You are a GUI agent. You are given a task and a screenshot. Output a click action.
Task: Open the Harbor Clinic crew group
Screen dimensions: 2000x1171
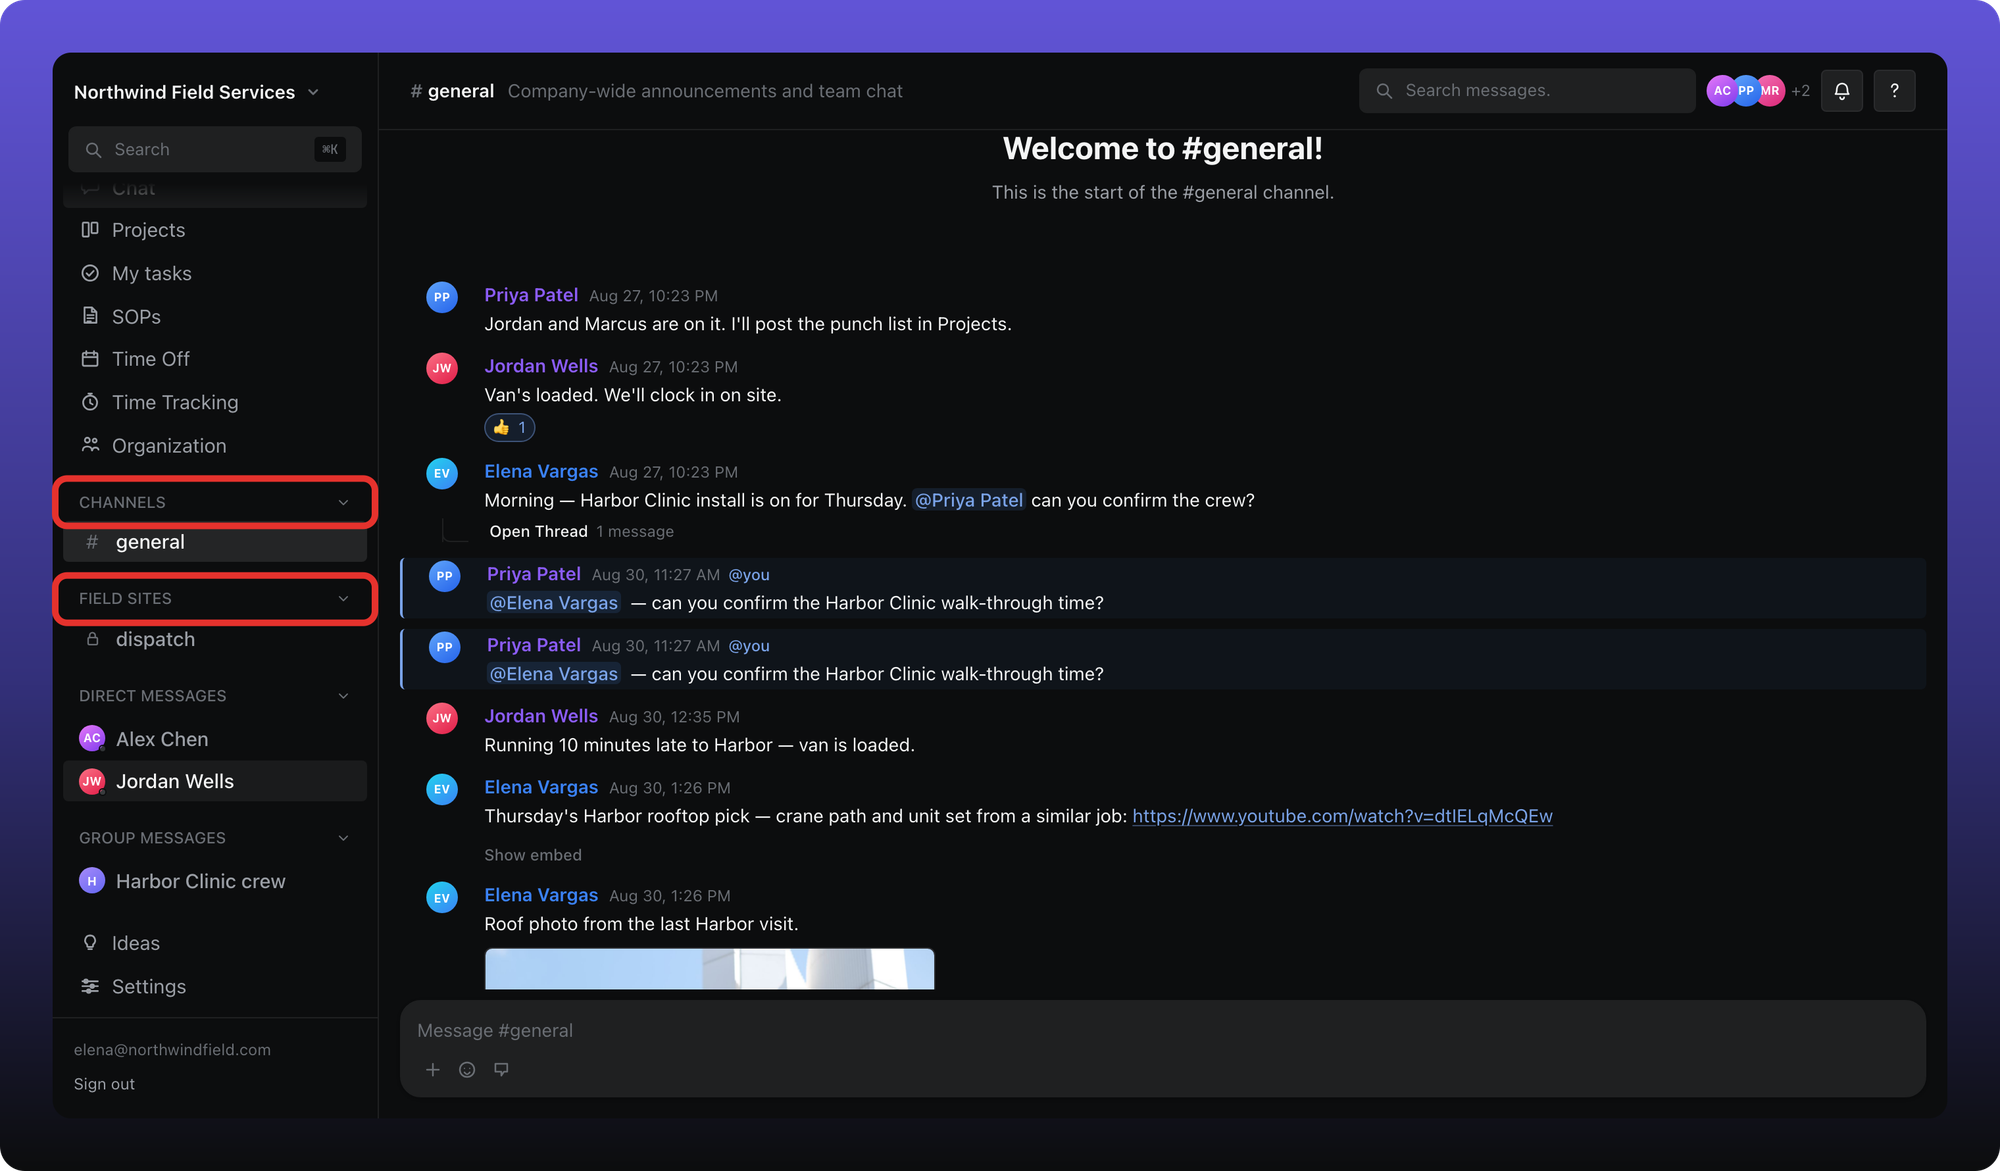tap(215, 881)
